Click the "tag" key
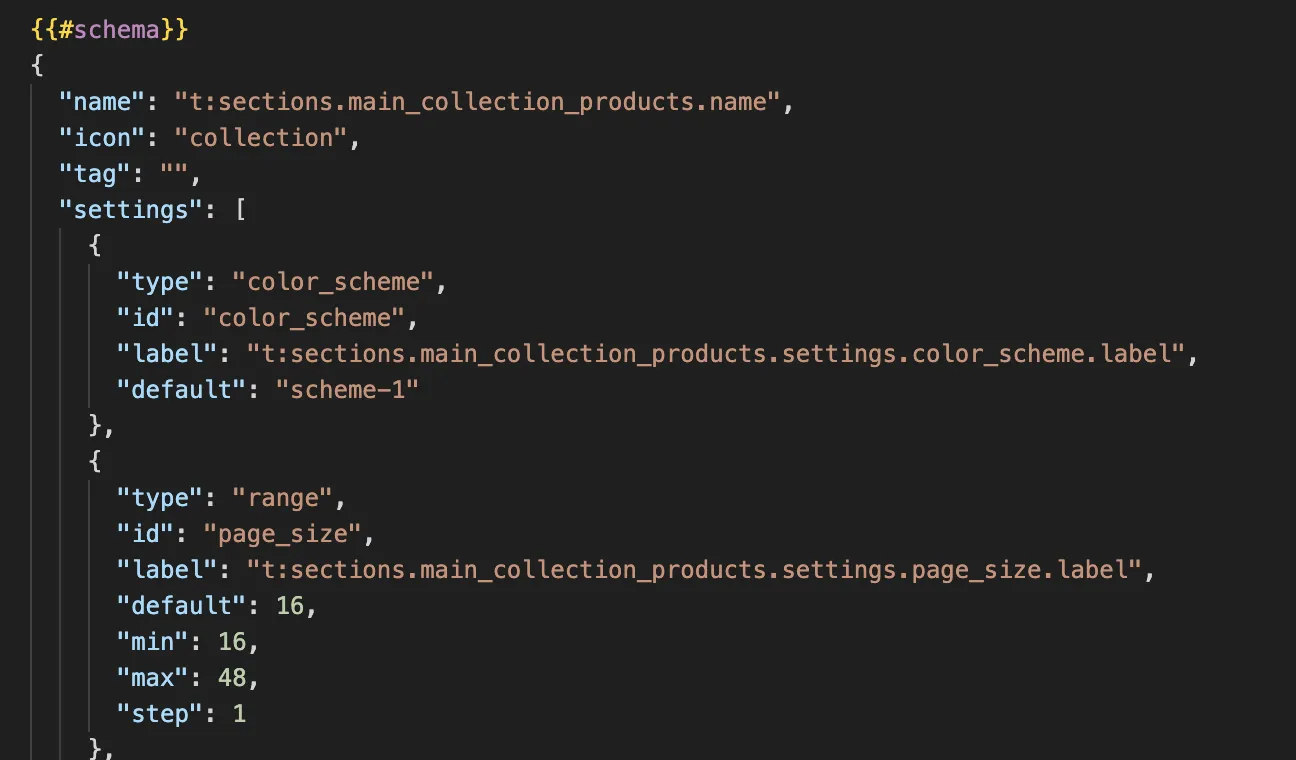This screenshot has height=760, width=1296. pos(89,174)
